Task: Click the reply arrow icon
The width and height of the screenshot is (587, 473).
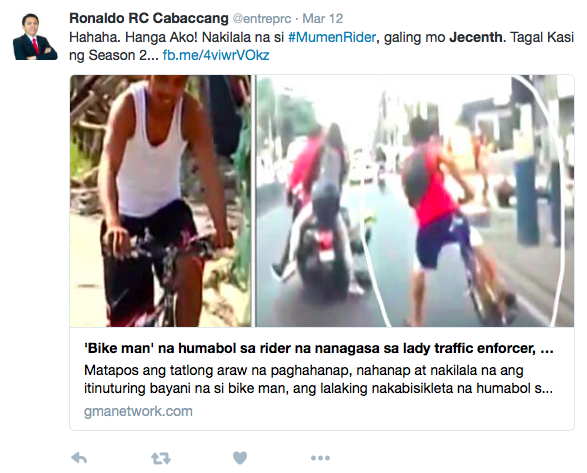Action: click(x=79, y=458)
